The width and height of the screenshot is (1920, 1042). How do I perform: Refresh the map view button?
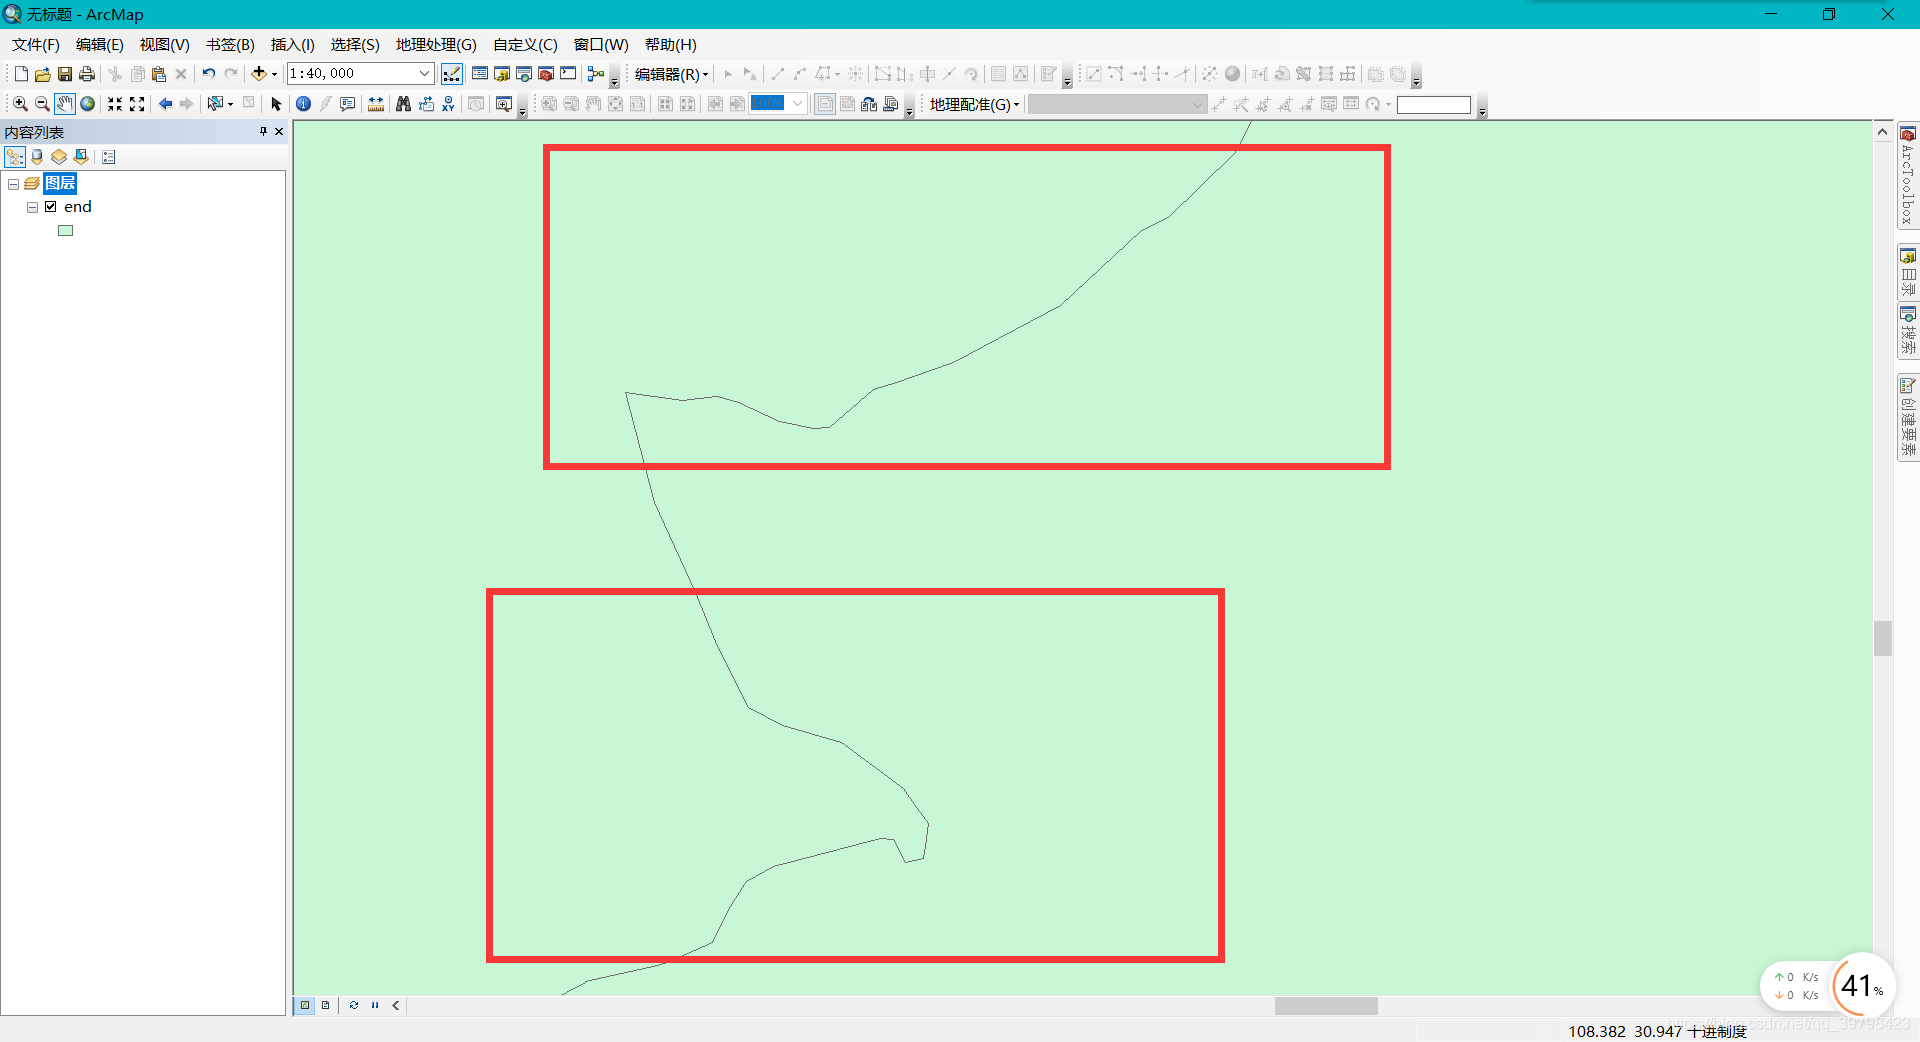point(353,1005)
